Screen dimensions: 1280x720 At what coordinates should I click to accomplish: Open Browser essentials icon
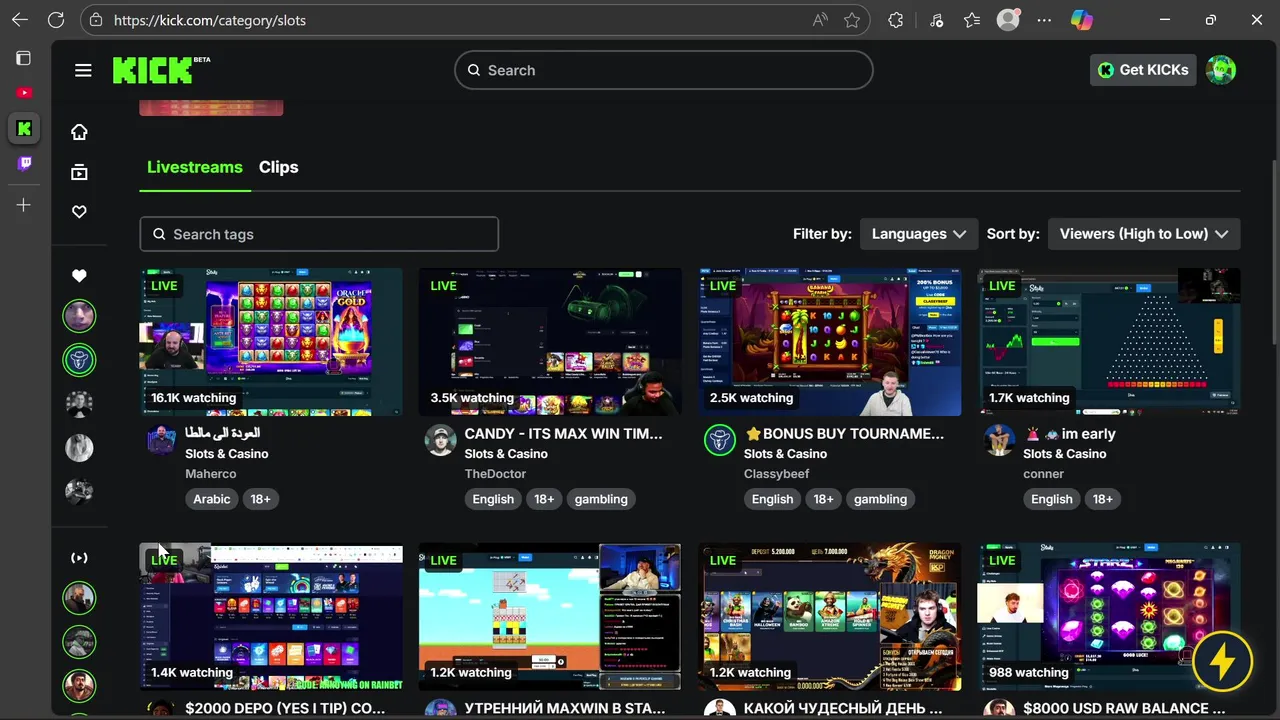pyautogui.click(x=936, y=20)
